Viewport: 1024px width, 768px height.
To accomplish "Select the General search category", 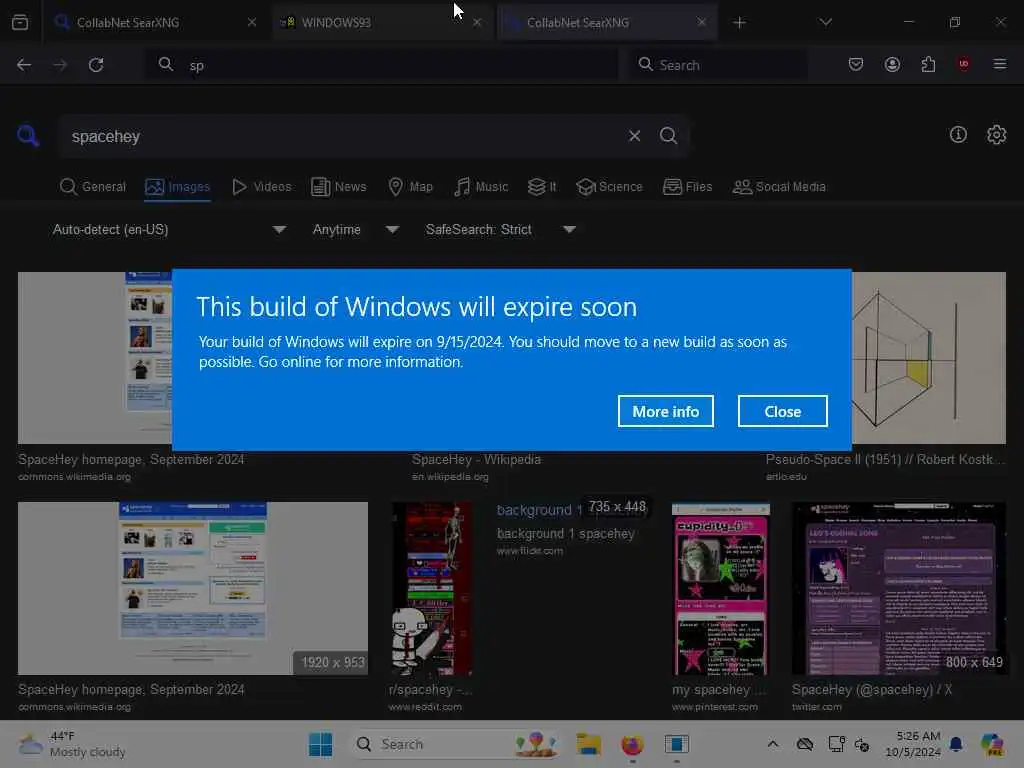I will point(92,187).
